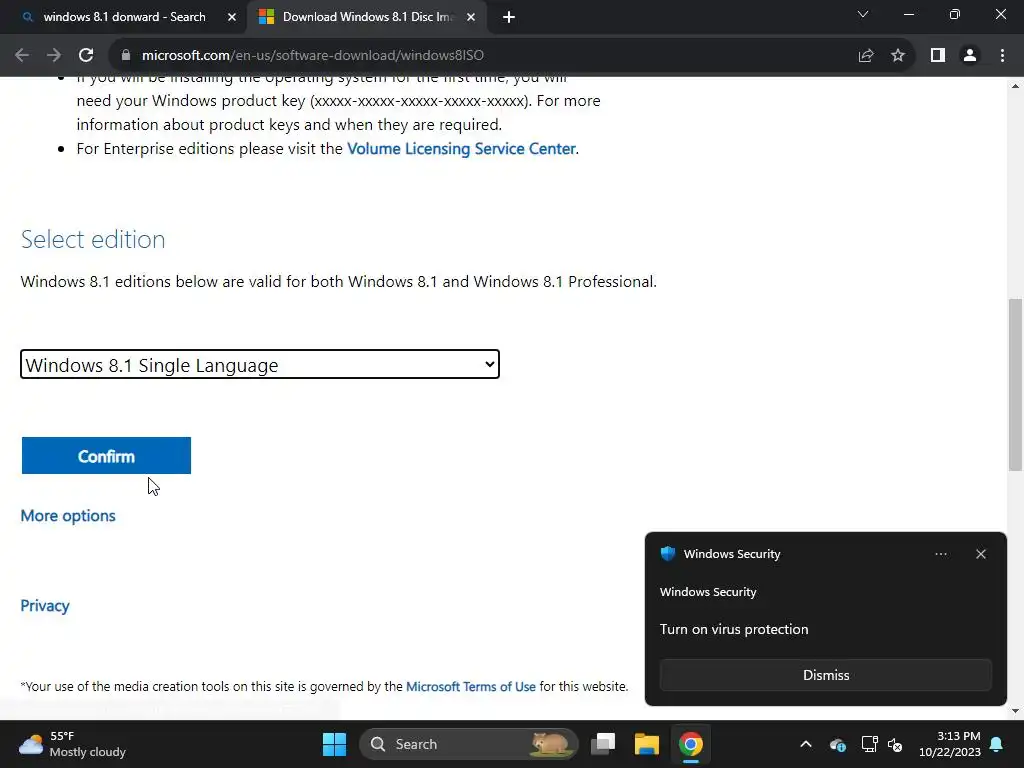Image resolution: width=1024 pixels, height=768 pixels.
Task: Click the scrollbar up arrow
Action: (1015, 86)
